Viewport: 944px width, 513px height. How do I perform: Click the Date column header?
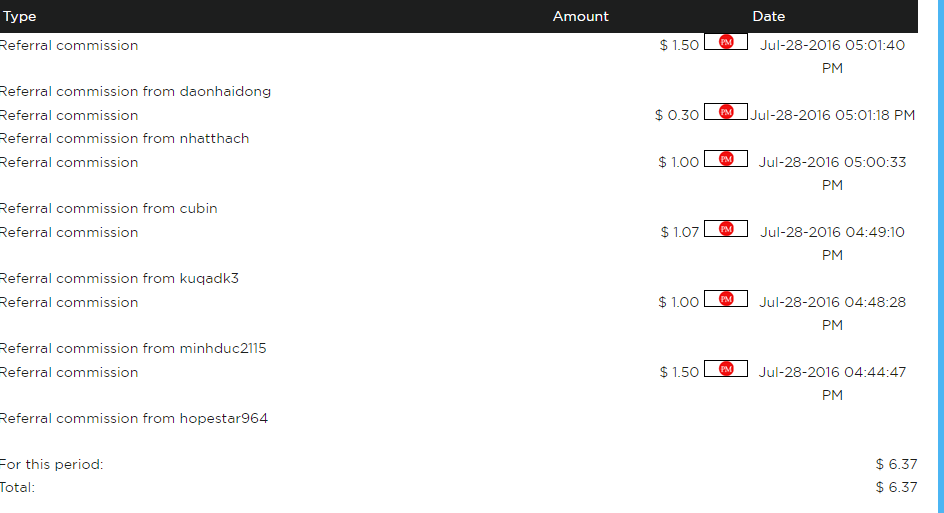tap(768, 16)
